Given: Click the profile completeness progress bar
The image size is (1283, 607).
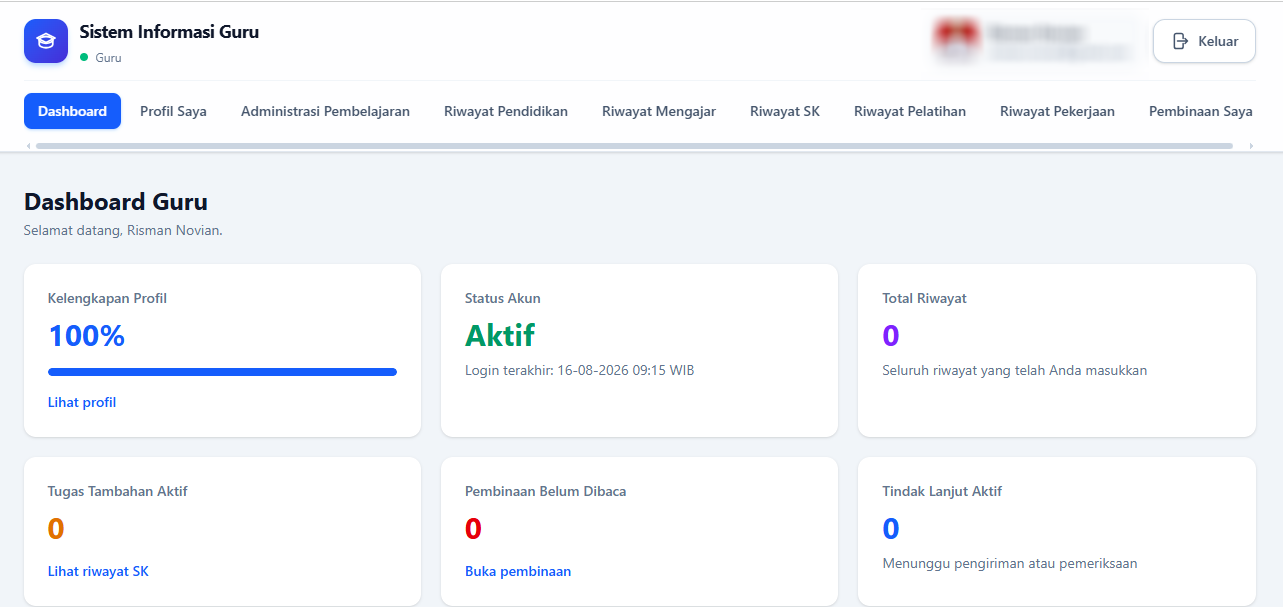Looking at the screenshot, I should coord(222,372).
